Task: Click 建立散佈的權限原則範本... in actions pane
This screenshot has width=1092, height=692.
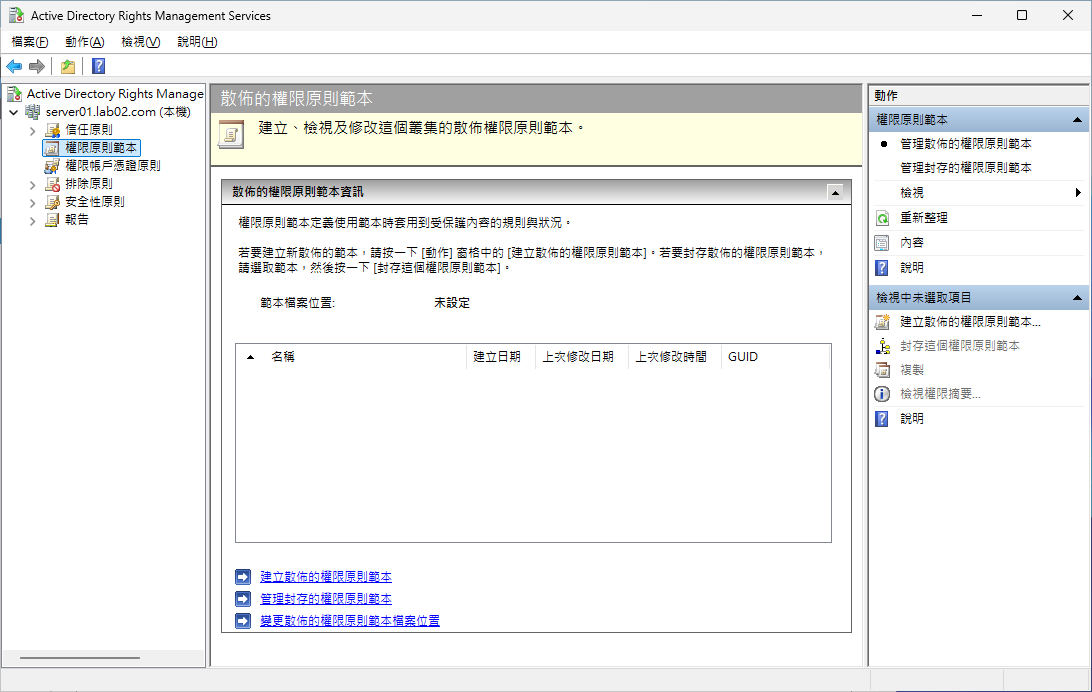Action: (970, 322)
